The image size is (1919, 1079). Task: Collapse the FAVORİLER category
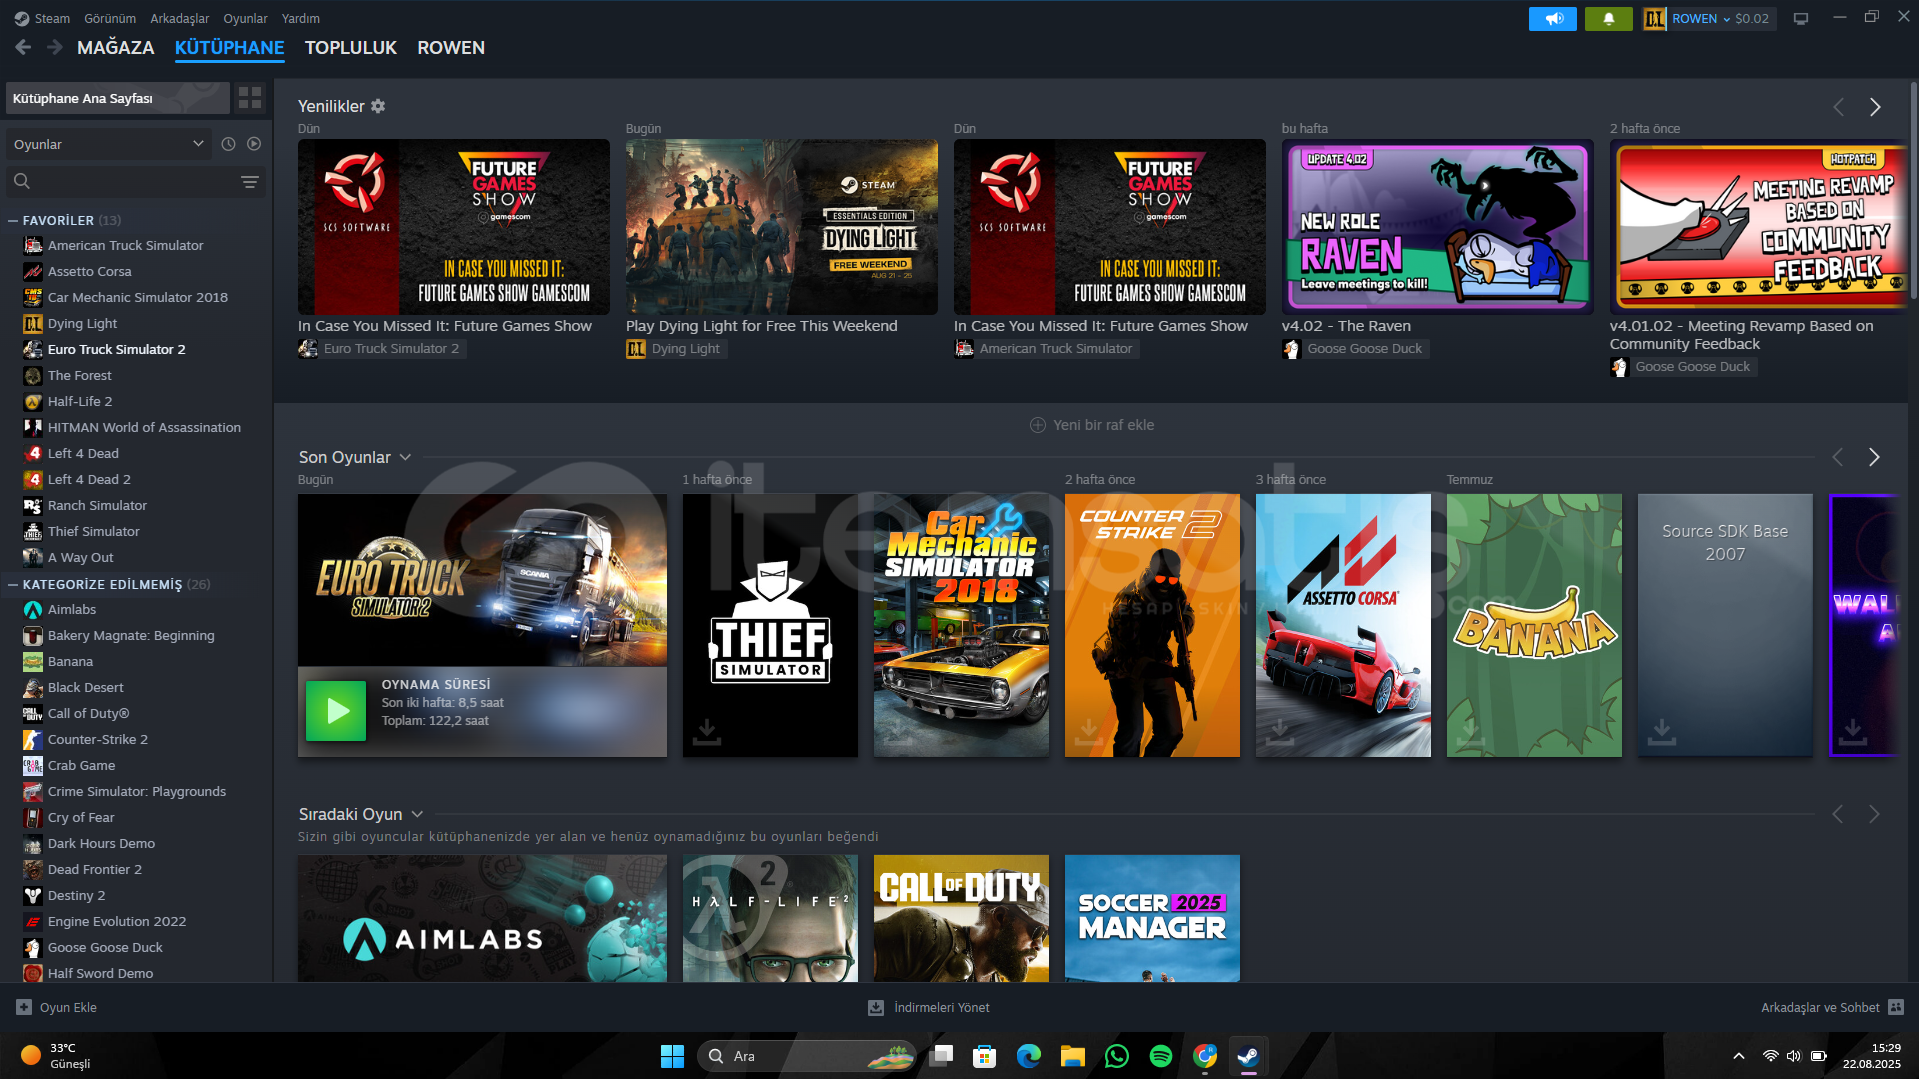click(x=13, y=220)
